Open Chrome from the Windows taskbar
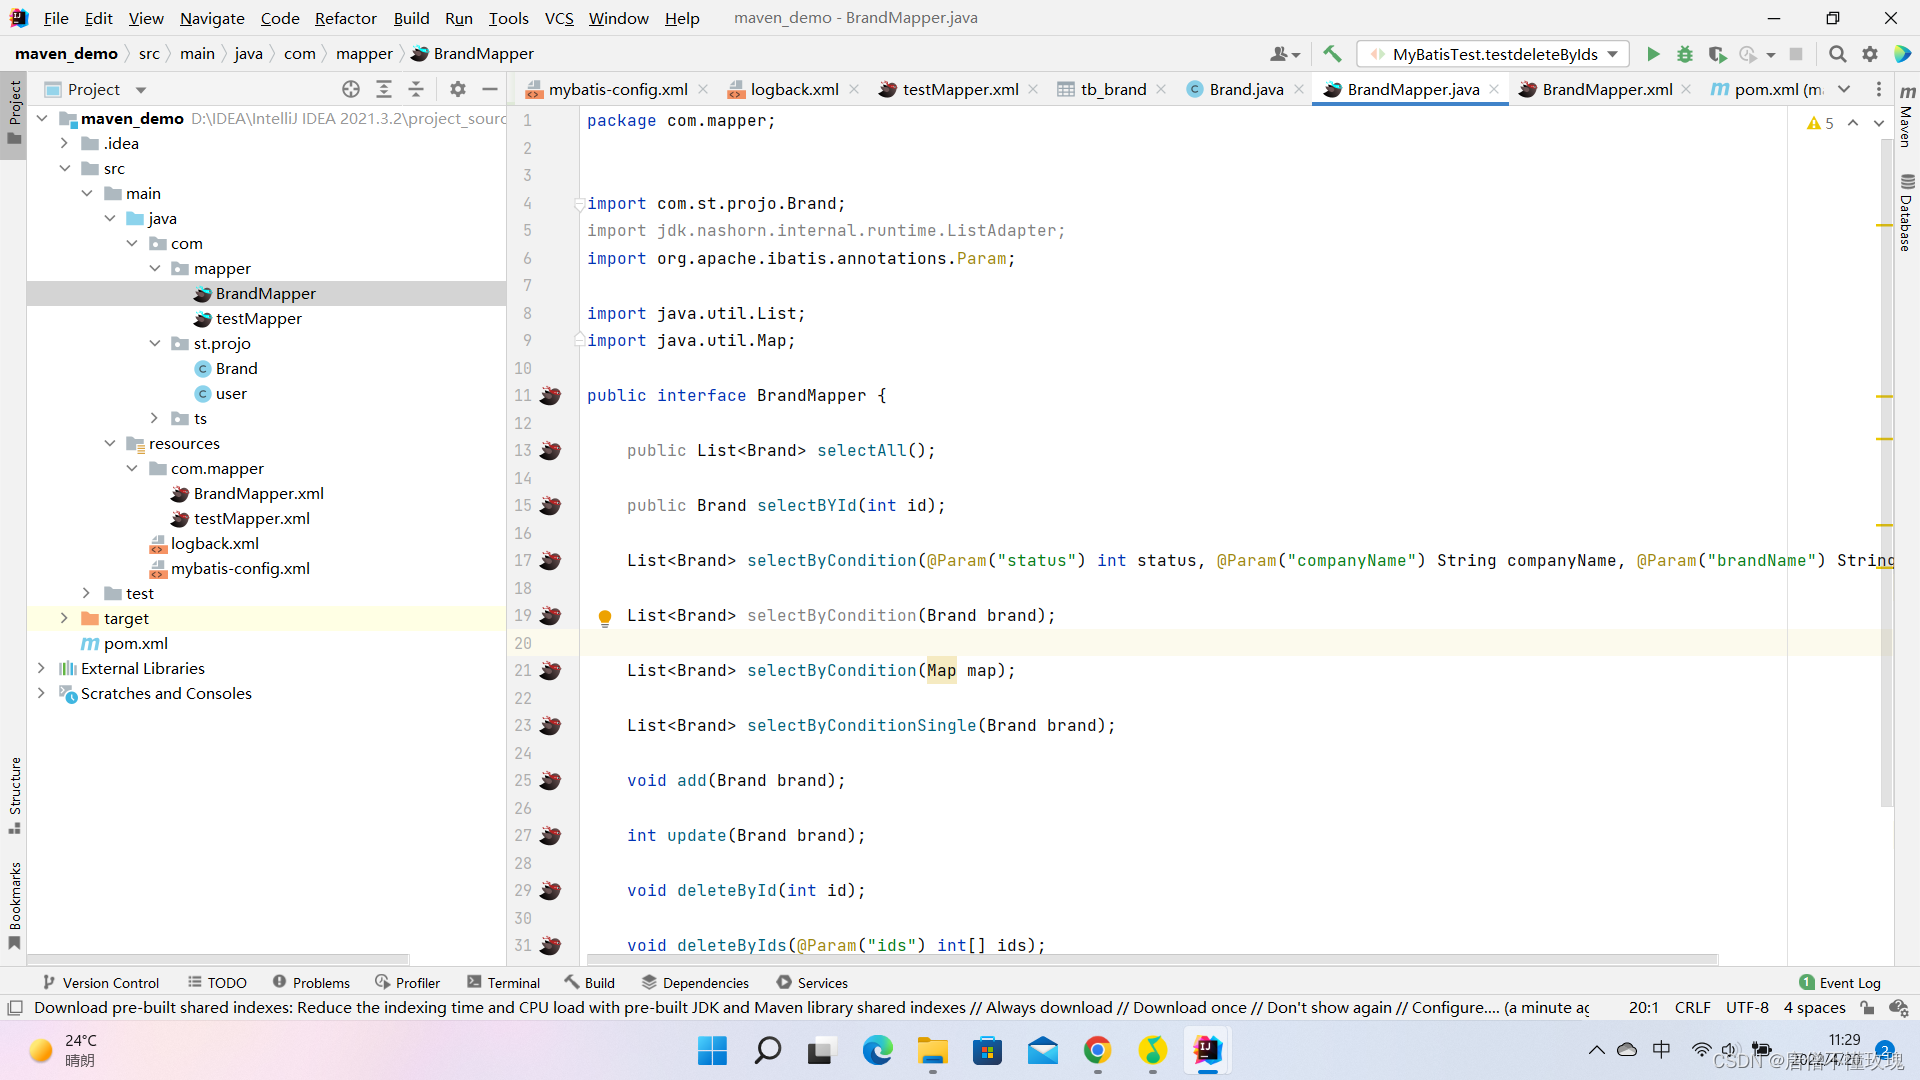Viewport: 1920px width, 1080px height. click(x=1097, y=1050)
